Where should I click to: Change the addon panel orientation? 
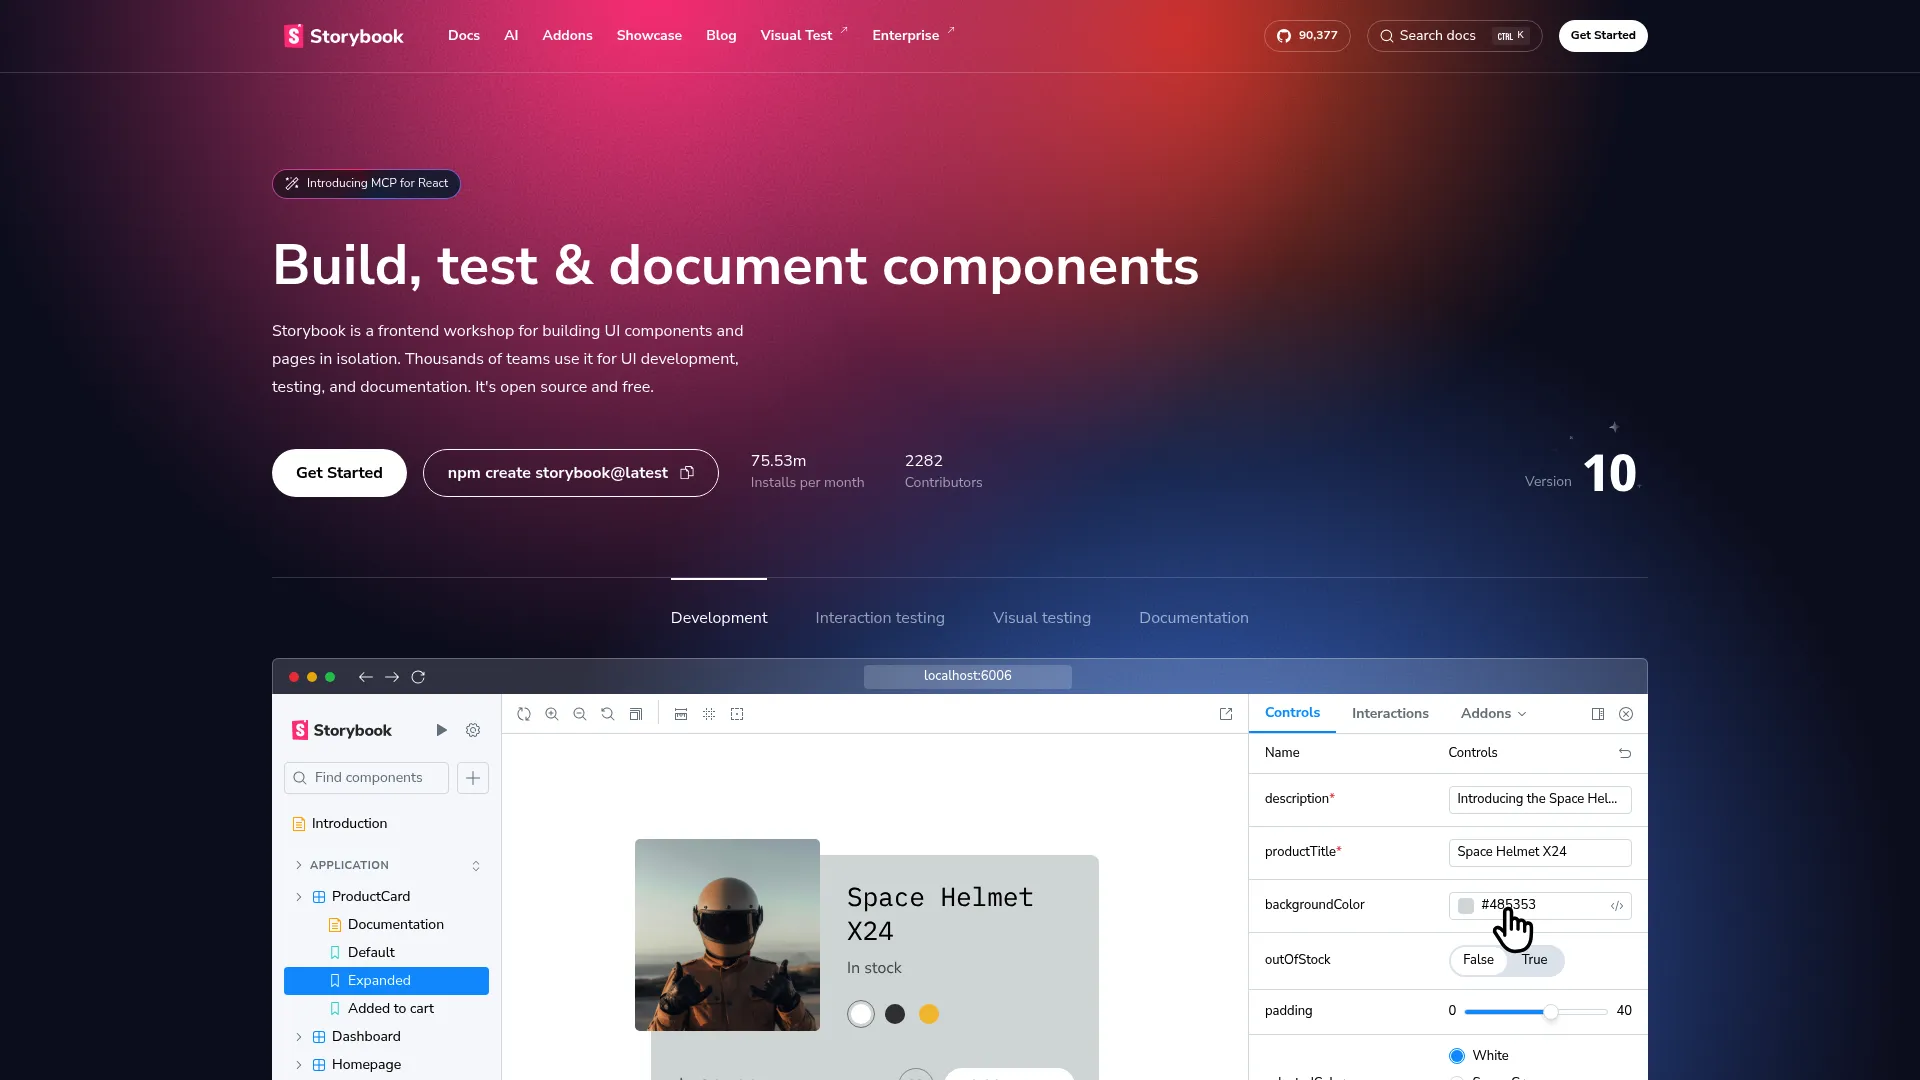[x=1598, y=714]
